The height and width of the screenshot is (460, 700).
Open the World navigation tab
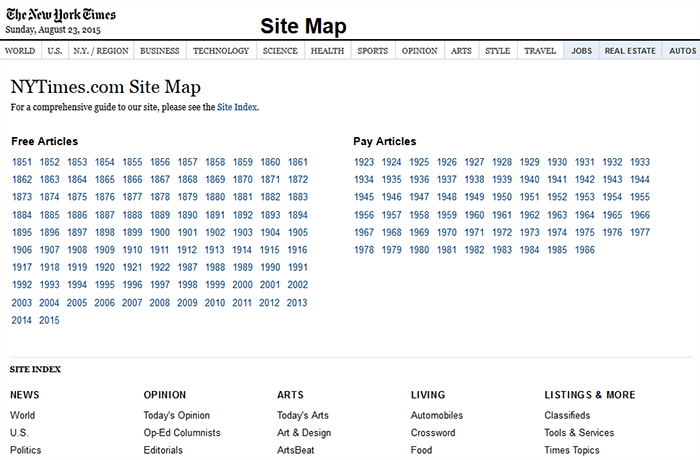click(21, 50)
